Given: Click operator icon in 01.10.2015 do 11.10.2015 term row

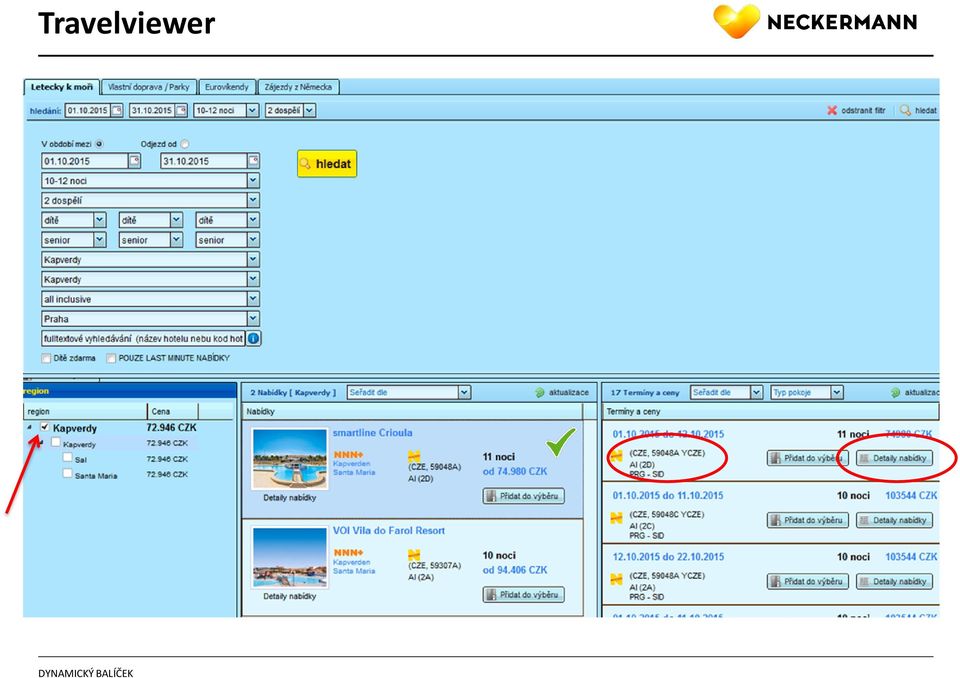Looking at the screenshot, I should [x=617, y=518].
